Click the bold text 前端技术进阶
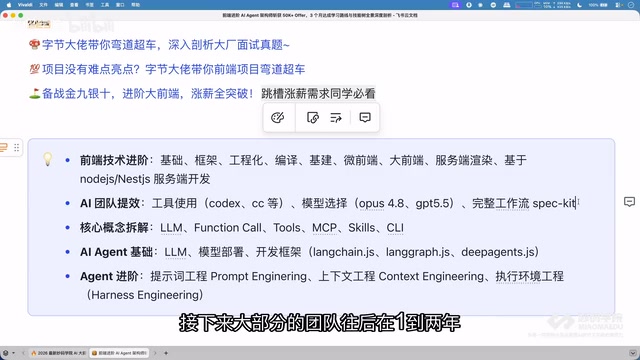 (x=114, y=160)
